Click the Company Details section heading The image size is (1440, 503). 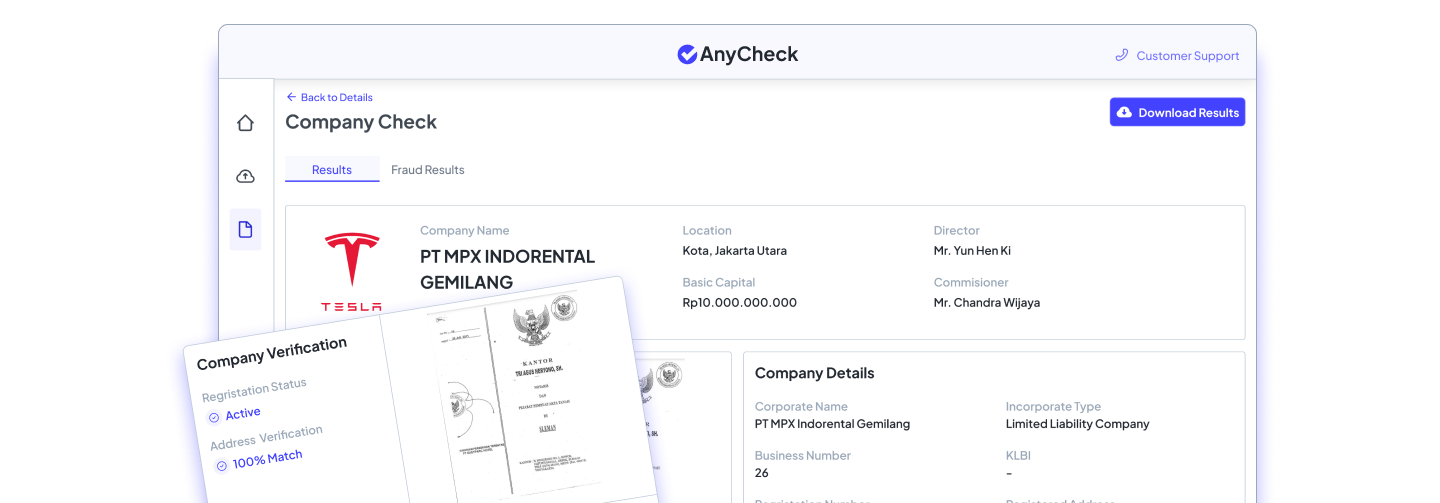814,373
